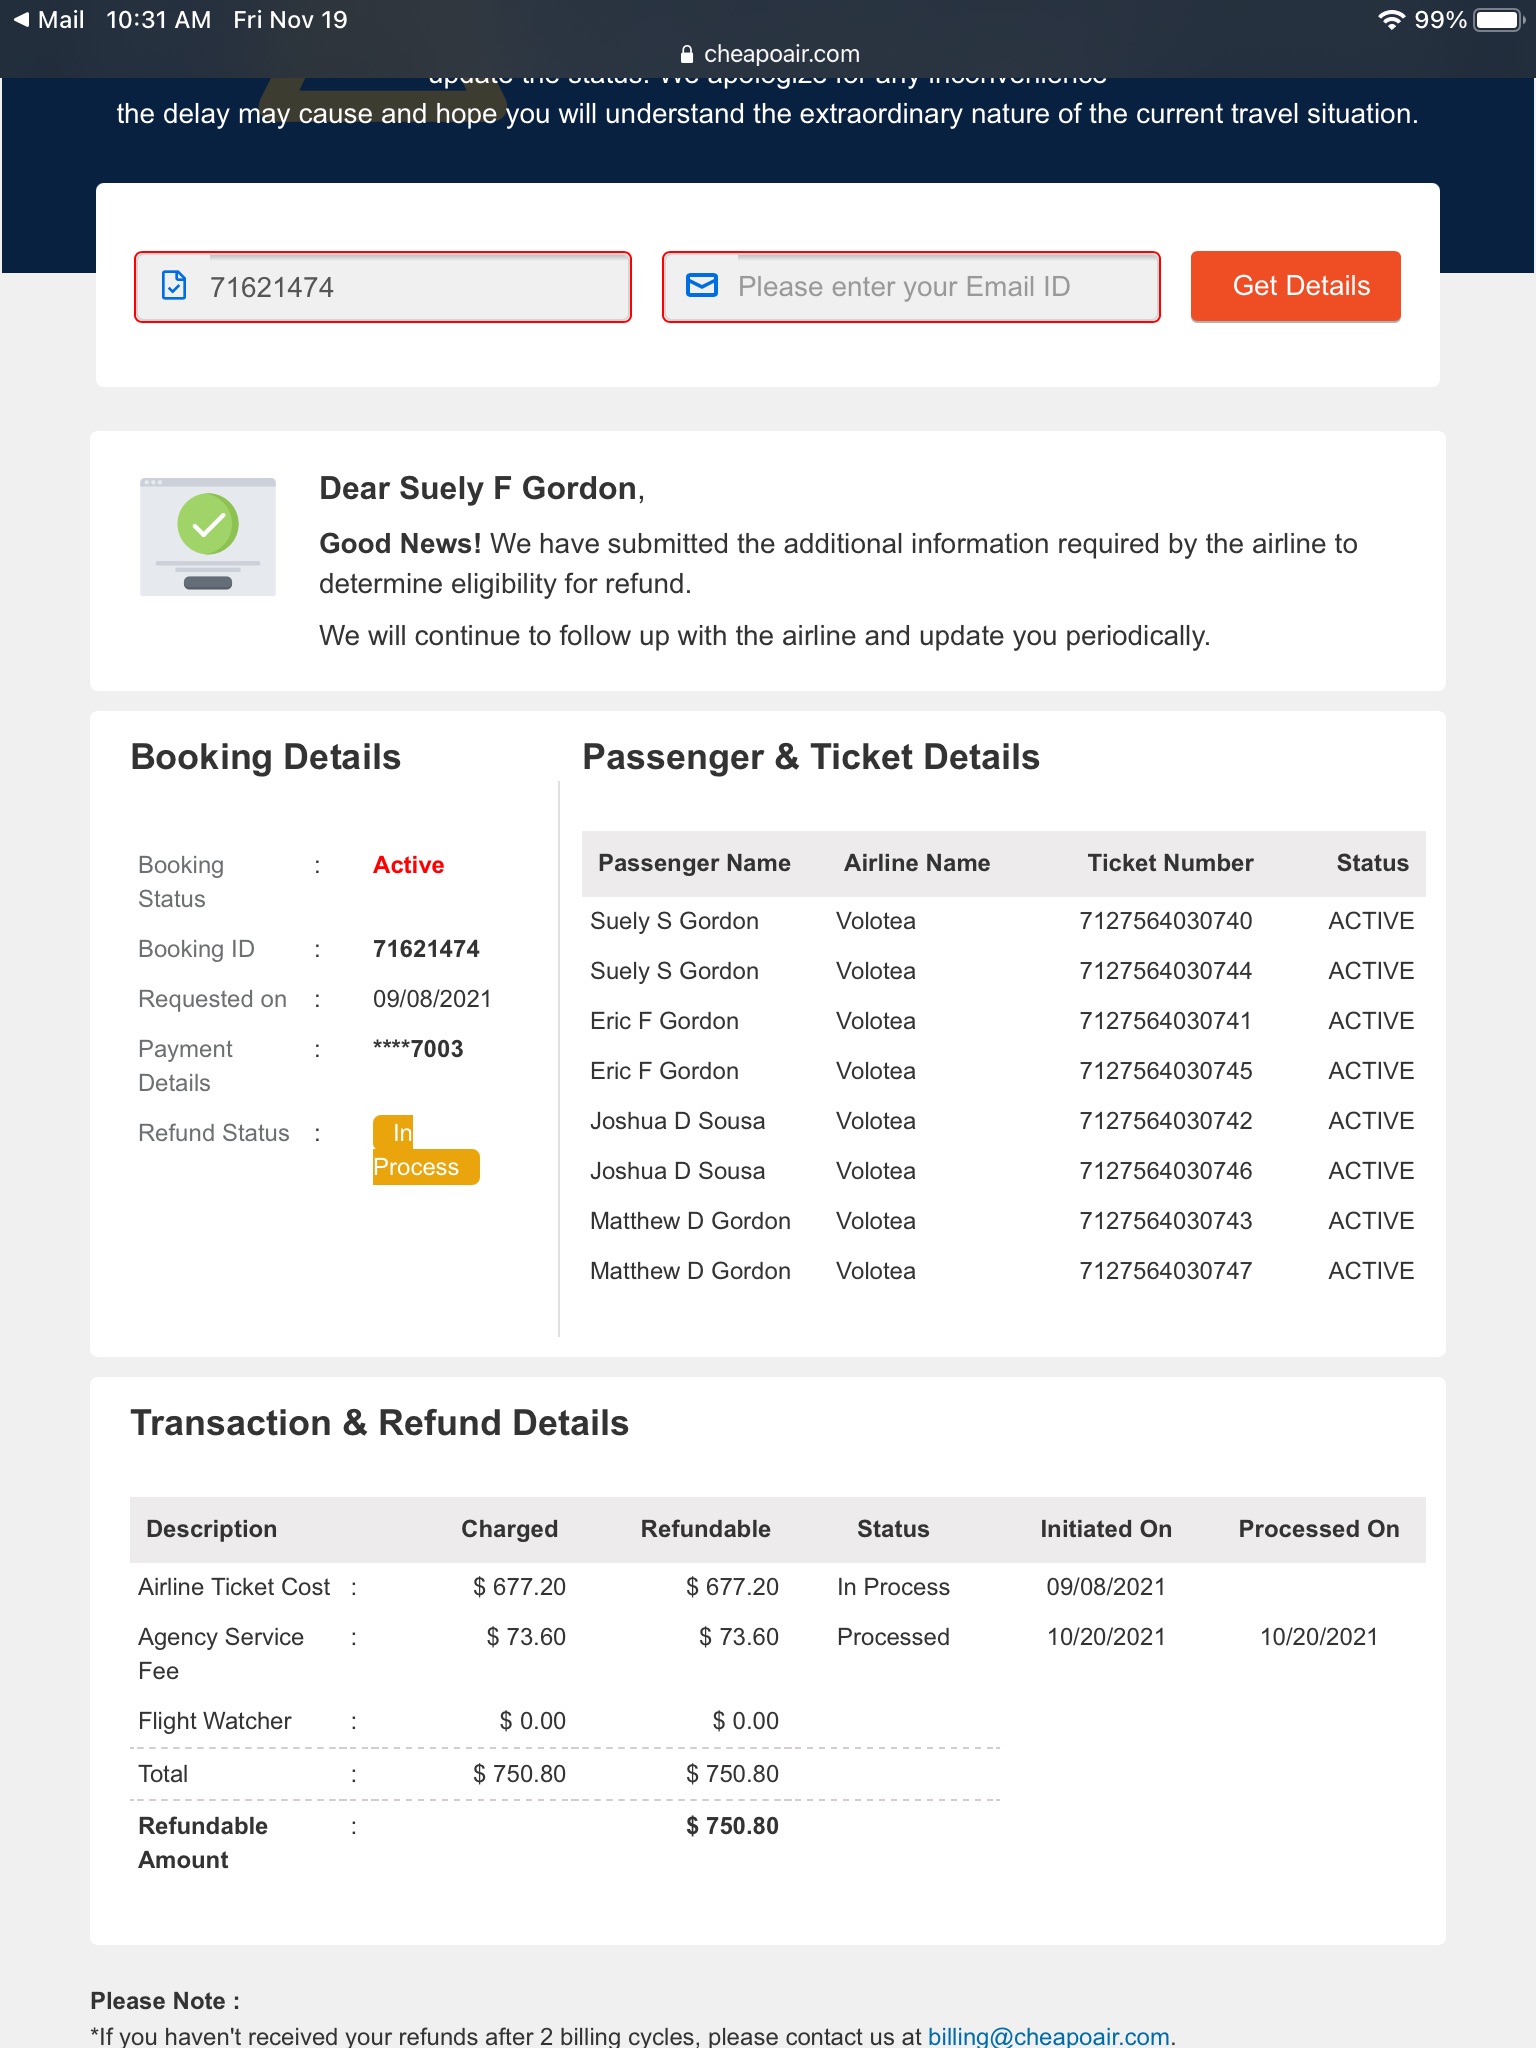Tap the Wi-Fi status icon
The height and width of the screenshot is (2048, 1536).
tap(1390, 20)
